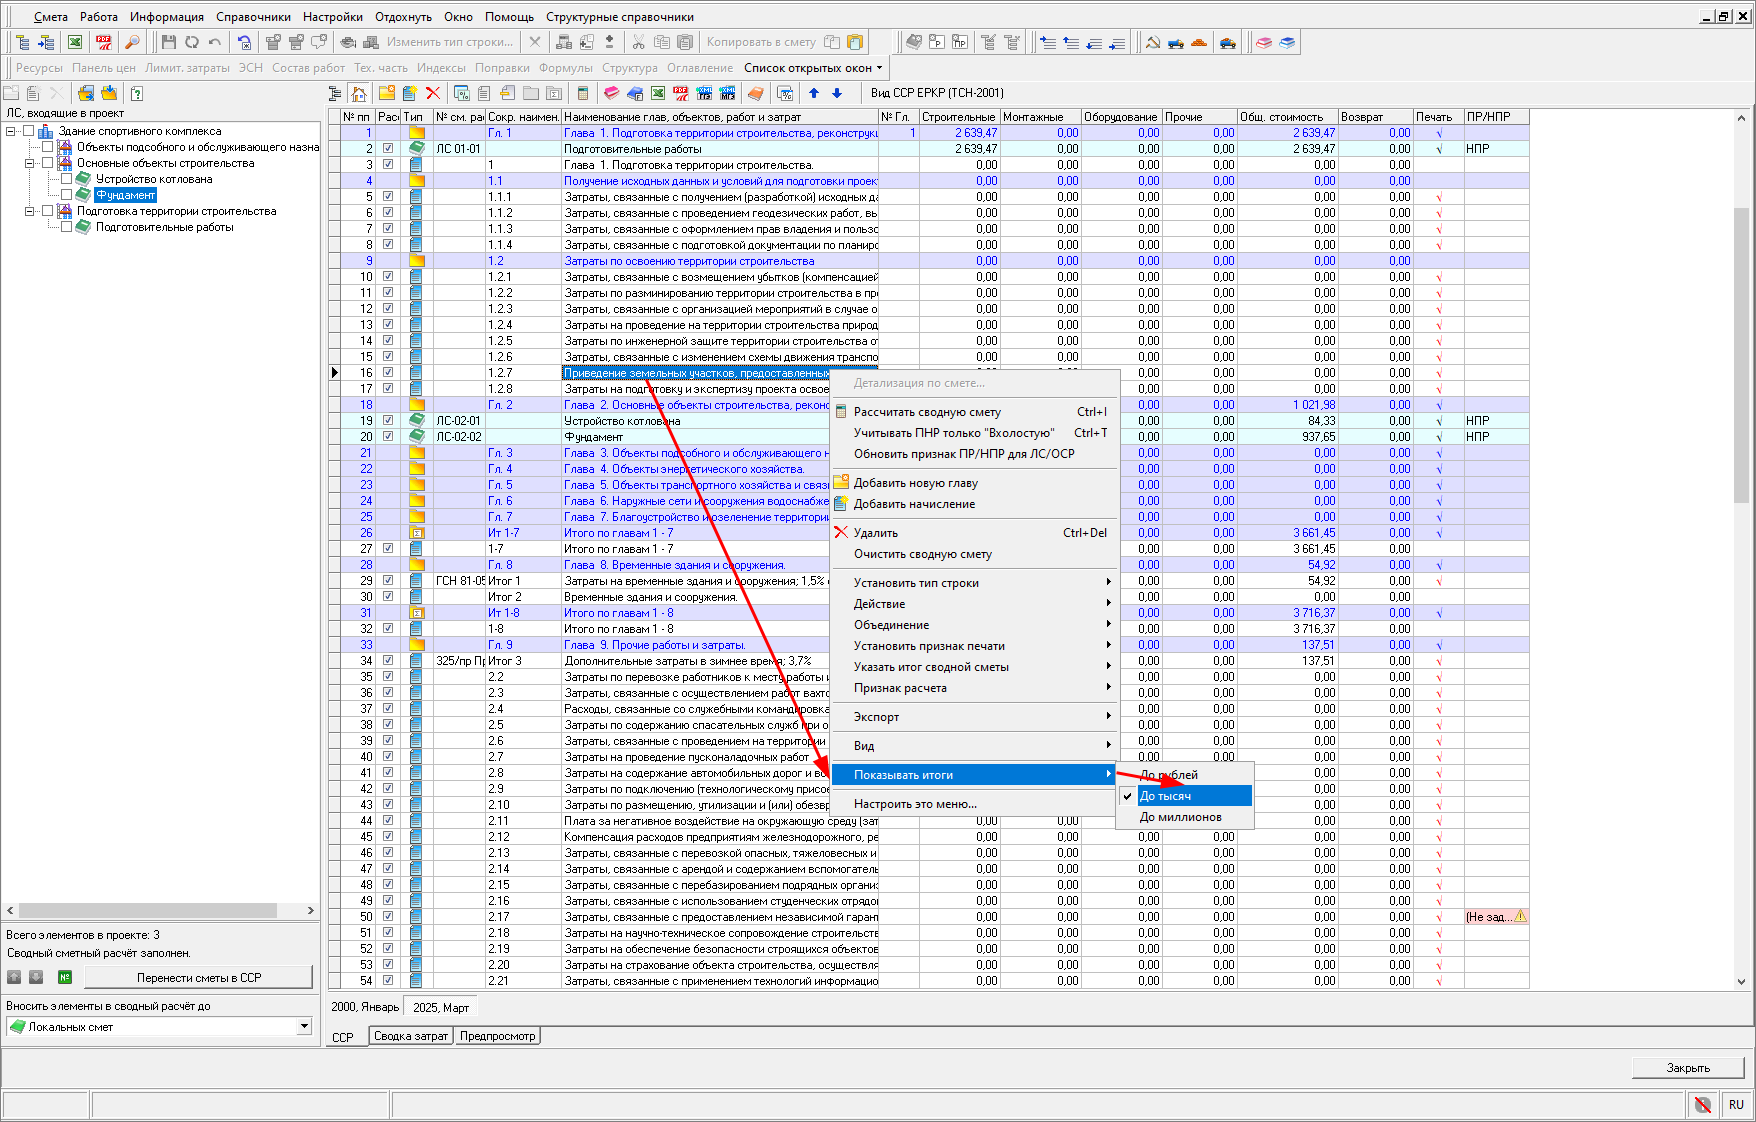The height and width of the screenshot is (1122, 1756).
Task: Click the magnifier search icon
Action: [x=132, y=42]
